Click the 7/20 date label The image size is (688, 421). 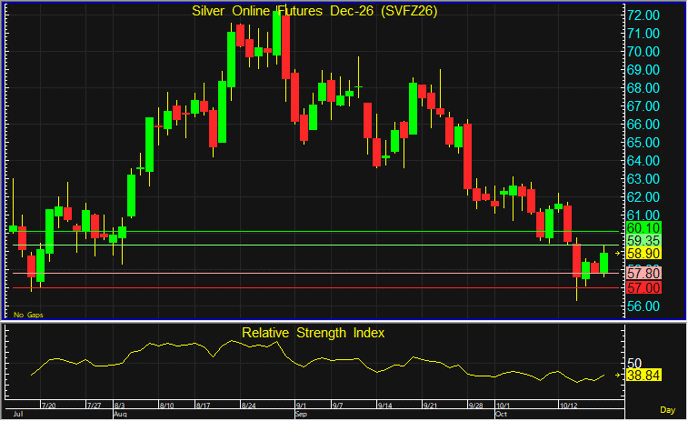[x=49, y=405]
